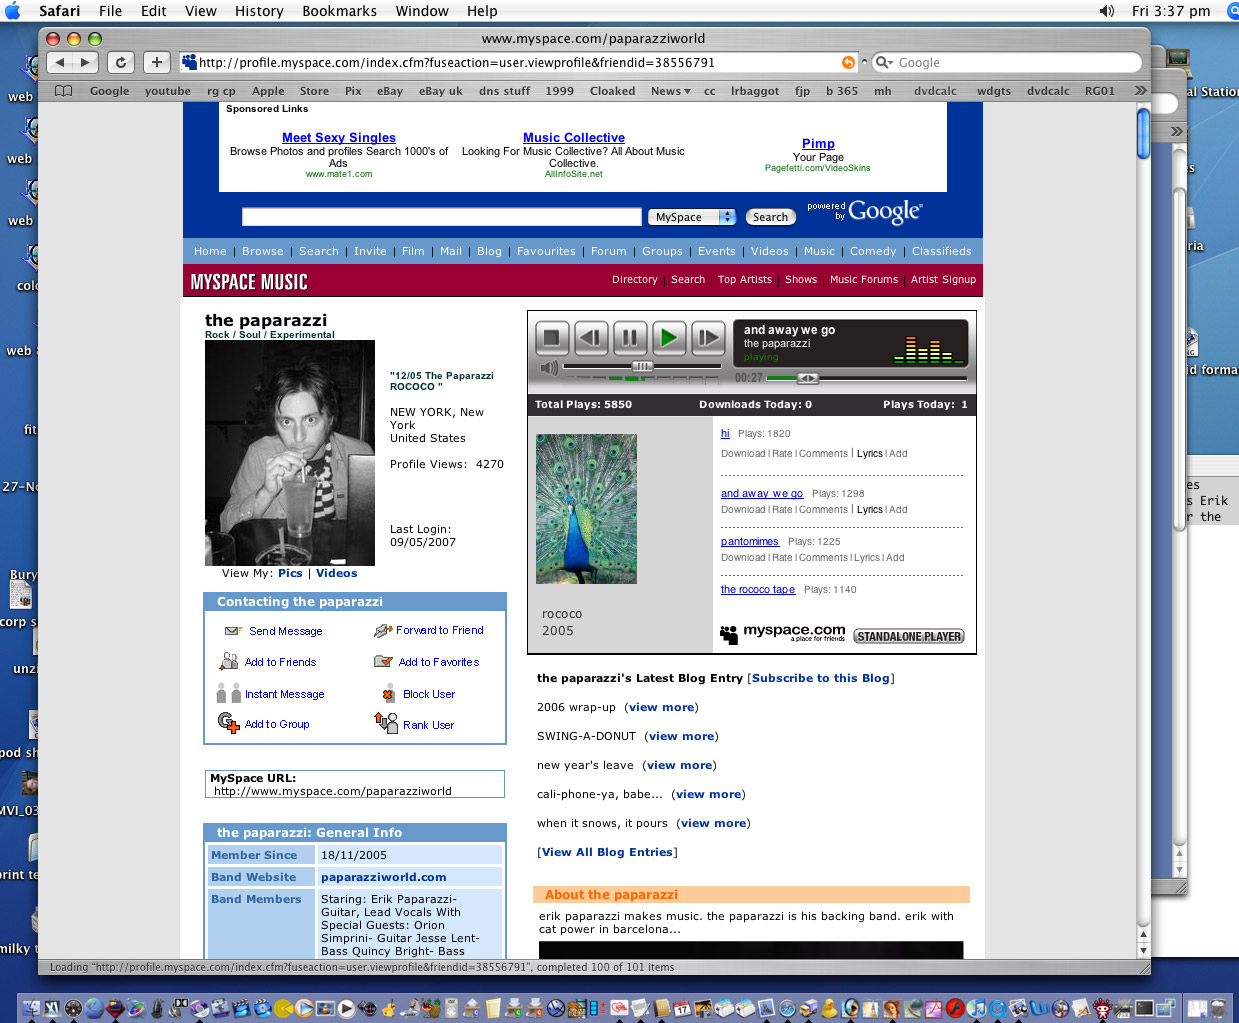Open the History menu
Viewport: 1239px width, 1023px height.
(259, 11)
